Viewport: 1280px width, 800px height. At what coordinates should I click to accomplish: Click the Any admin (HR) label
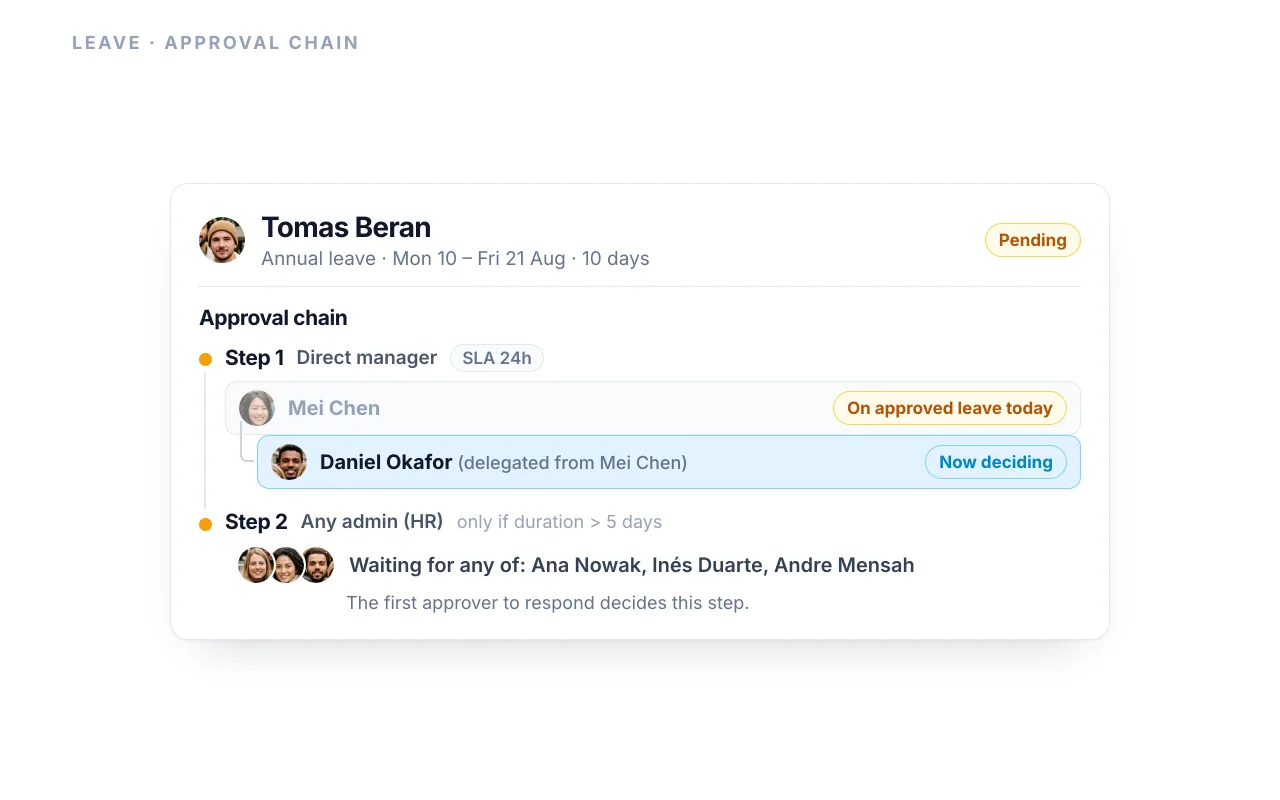(372, 522)
